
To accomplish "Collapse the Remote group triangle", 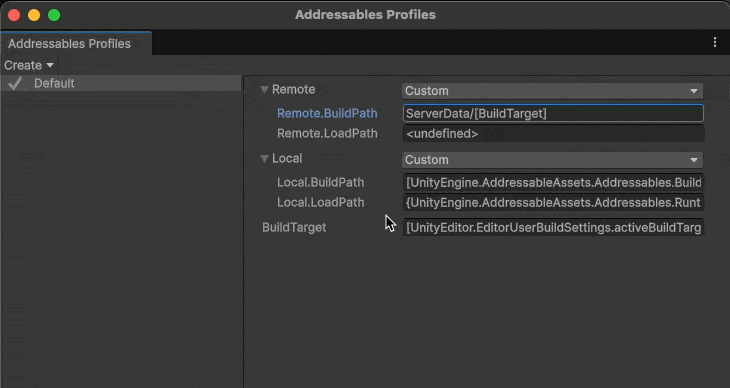I will (x=264, y=89).
